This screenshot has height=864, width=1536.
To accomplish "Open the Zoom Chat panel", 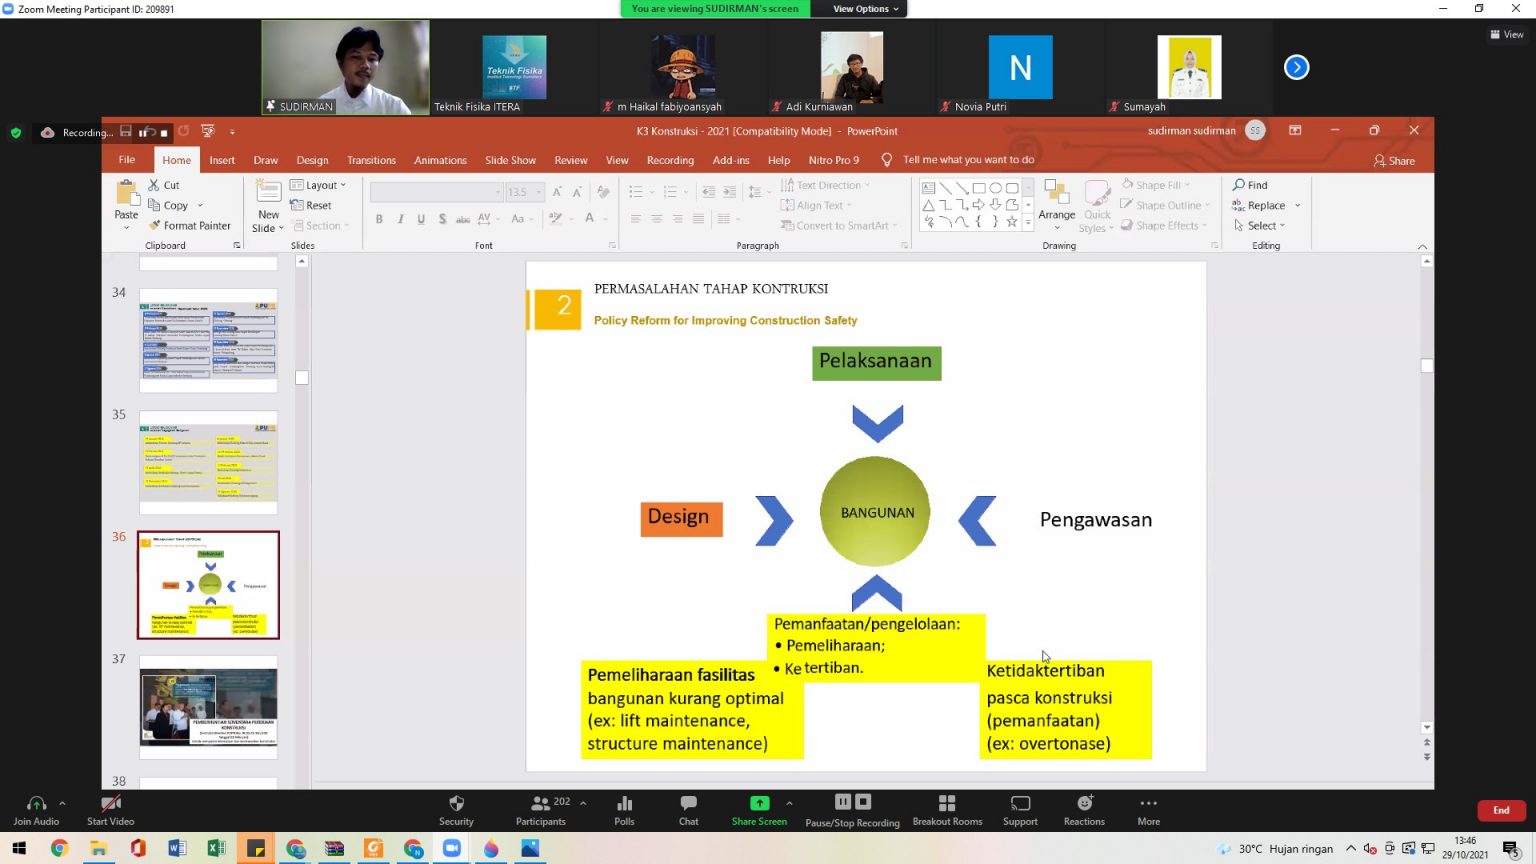I will [688, 809].
